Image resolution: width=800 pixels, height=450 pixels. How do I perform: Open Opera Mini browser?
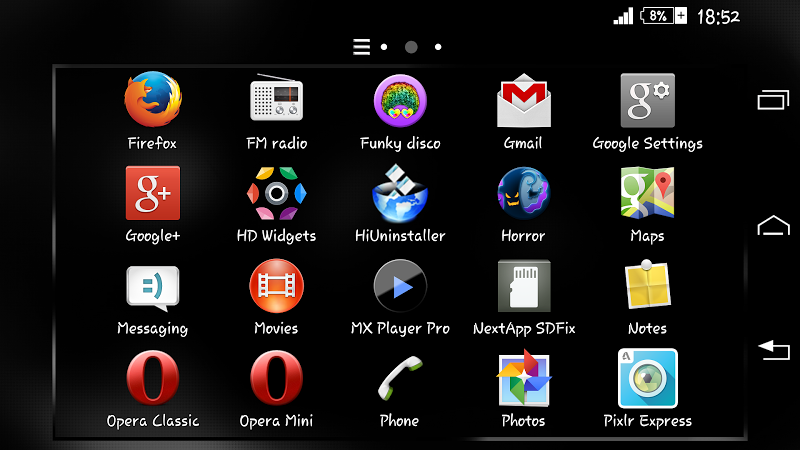(276, 378)
